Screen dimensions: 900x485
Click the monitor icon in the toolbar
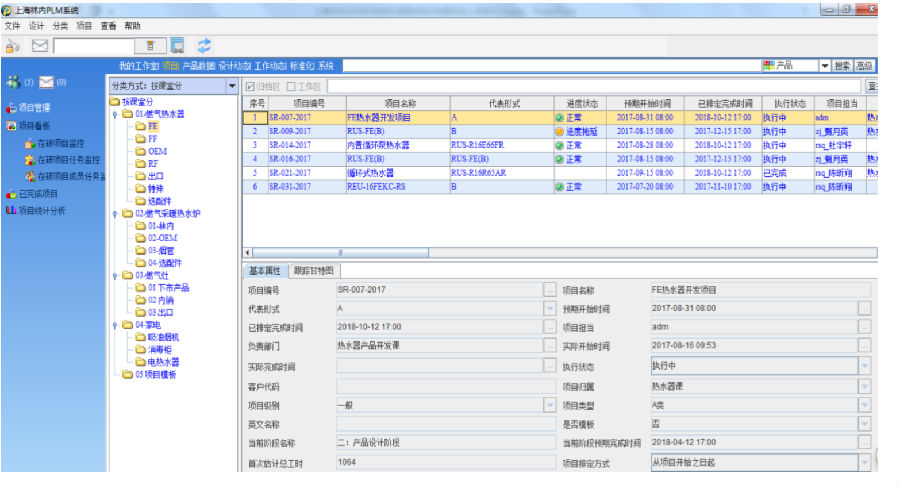177,45
